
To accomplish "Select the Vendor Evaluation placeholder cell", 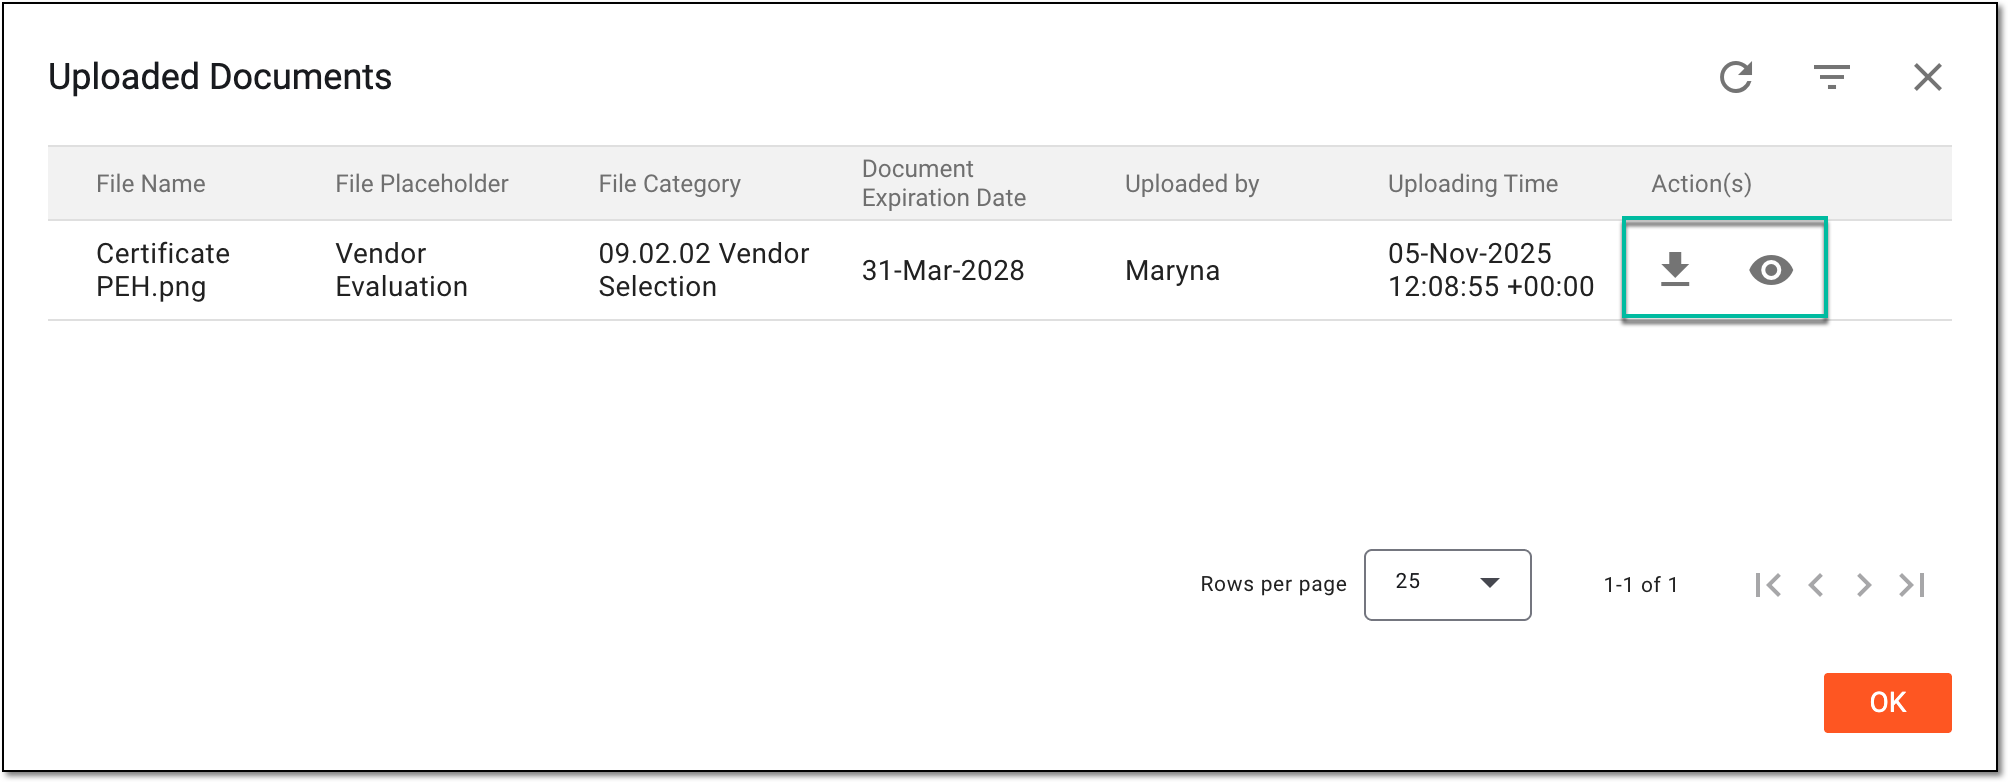I will point(401,270).
